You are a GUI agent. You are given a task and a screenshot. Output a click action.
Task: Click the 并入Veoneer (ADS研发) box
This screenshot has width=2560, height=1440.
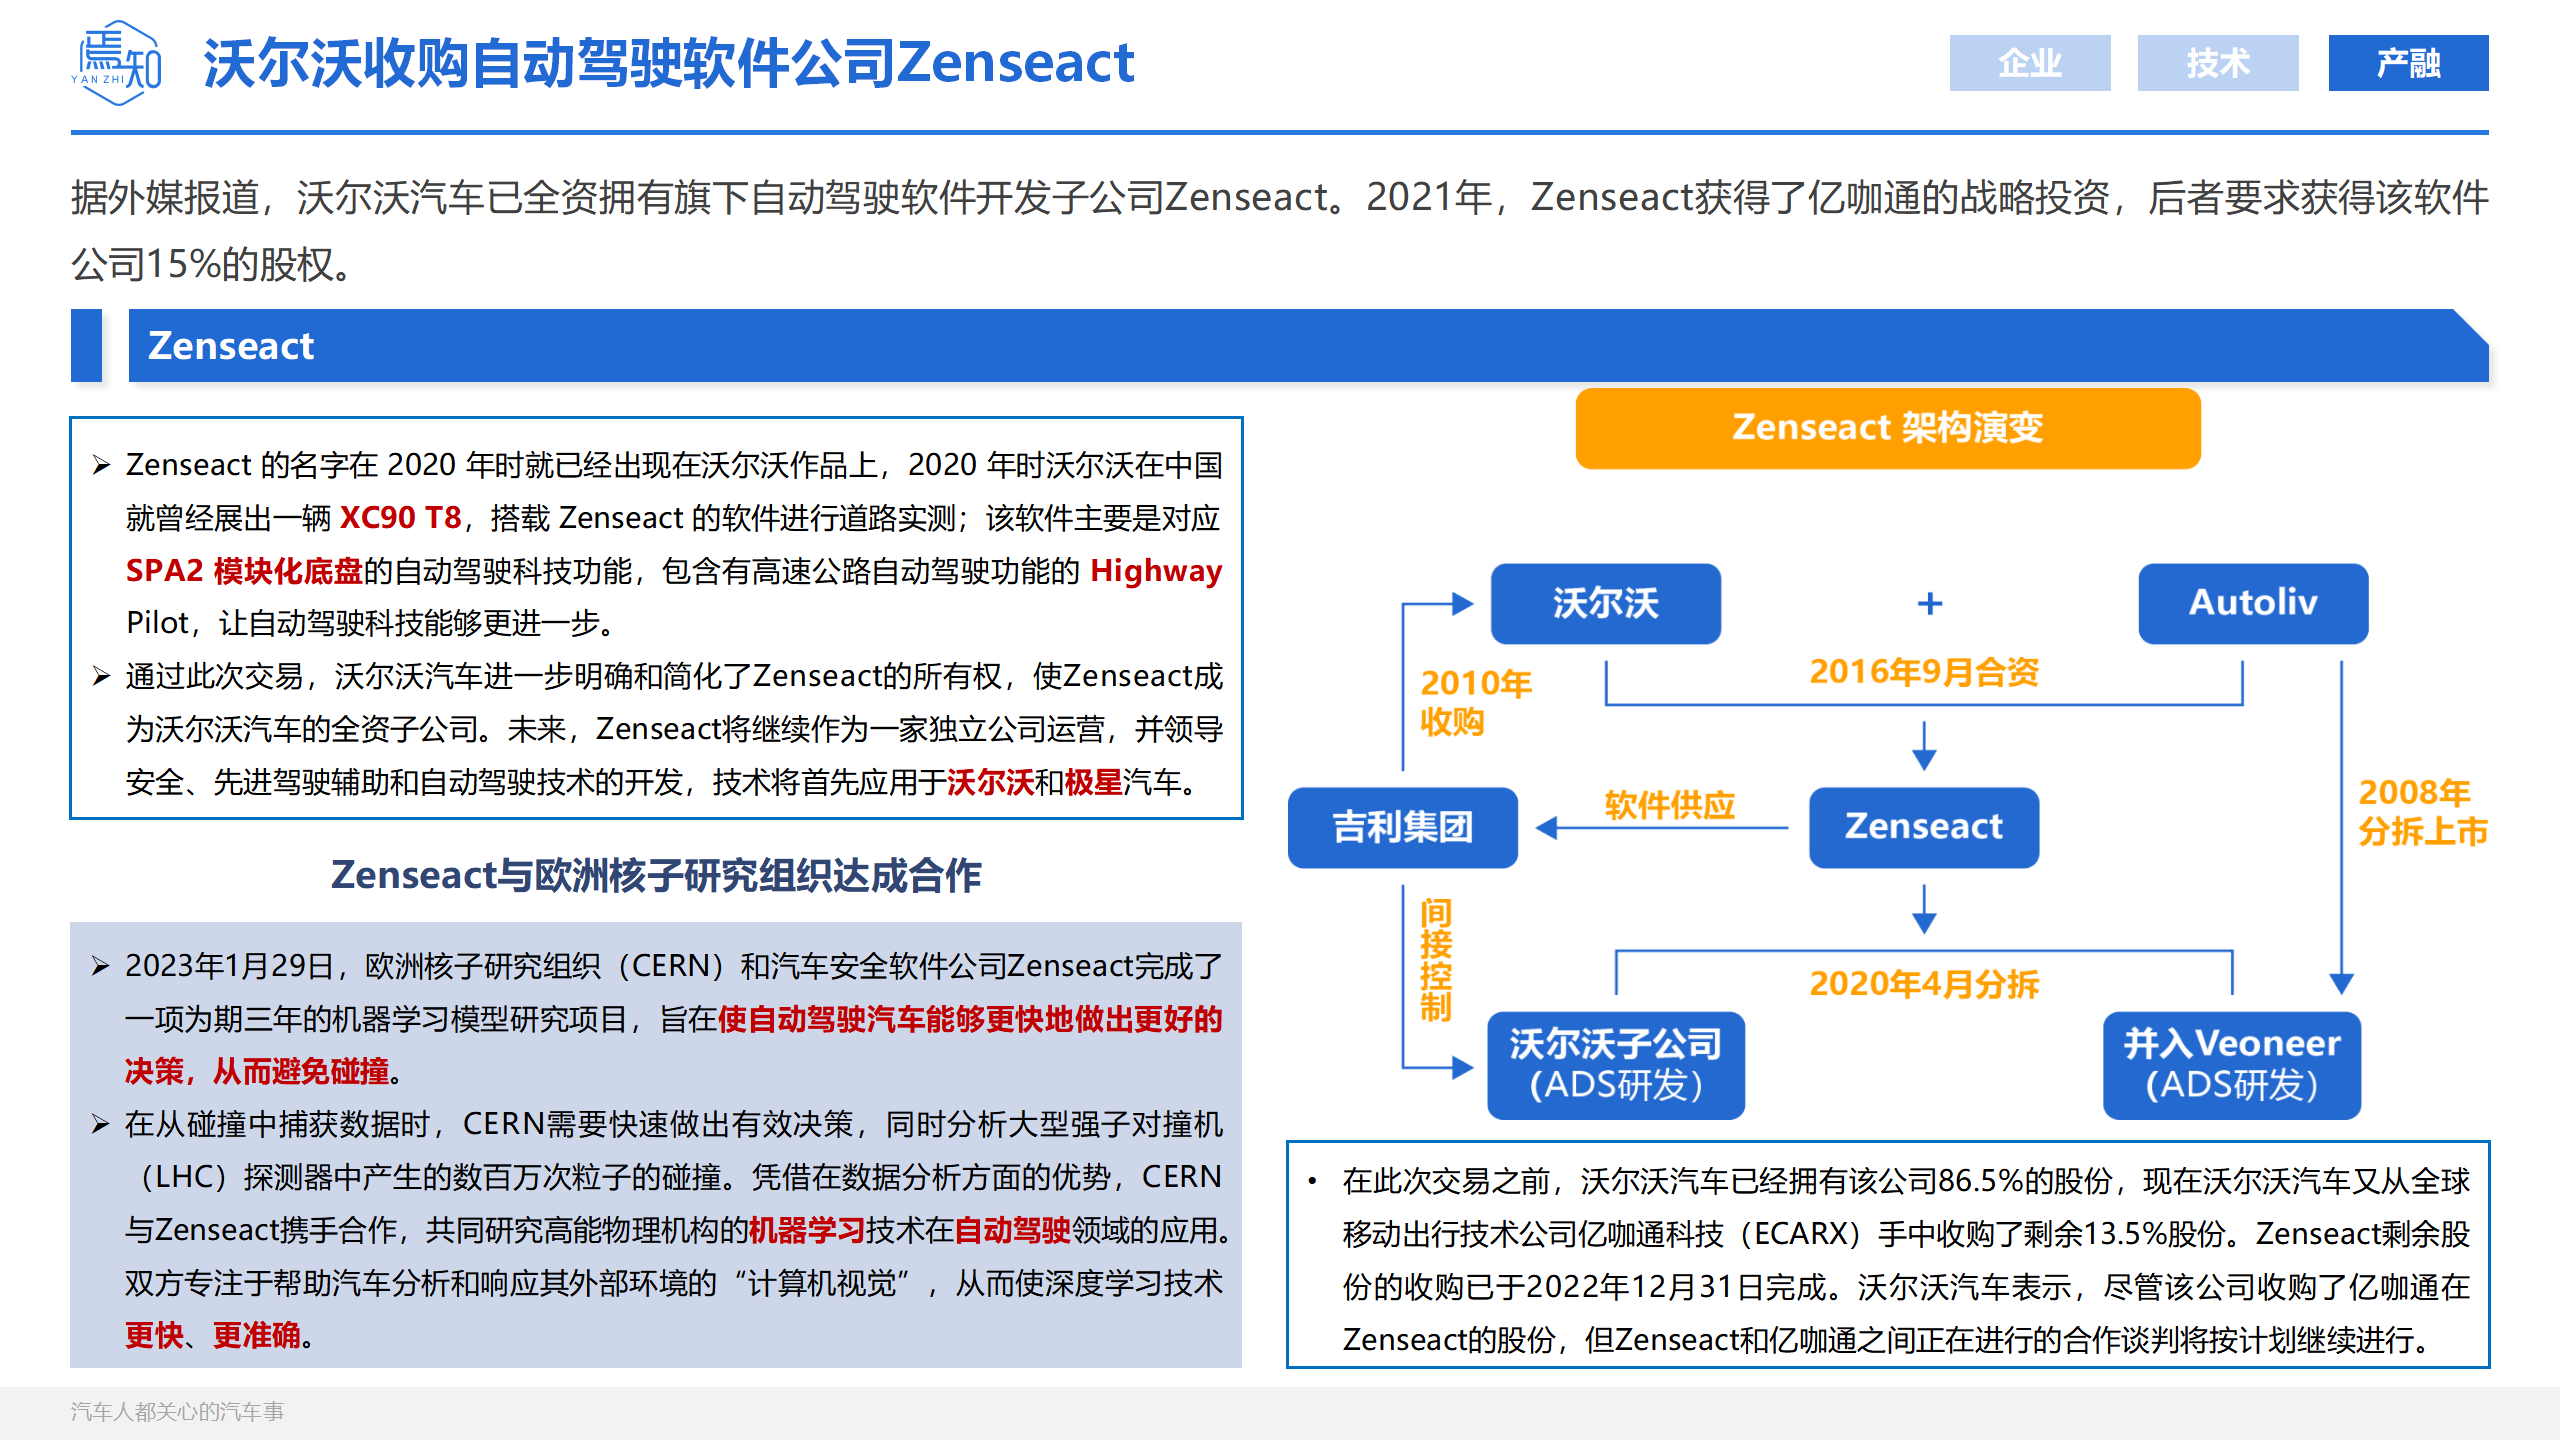pyautogui.click(x=2231, y=1065)
